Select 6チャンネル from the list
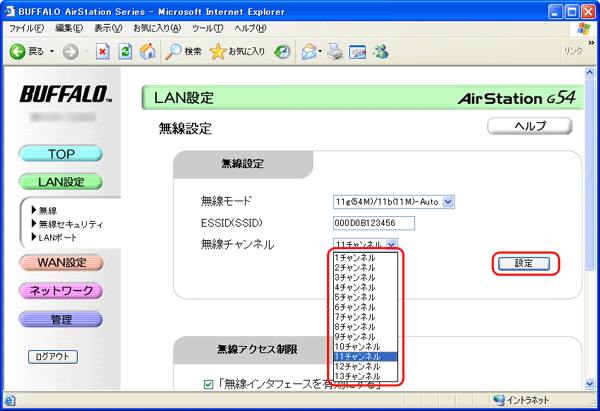Viewport: 600px width, 411px height. [x=365, y=307]
